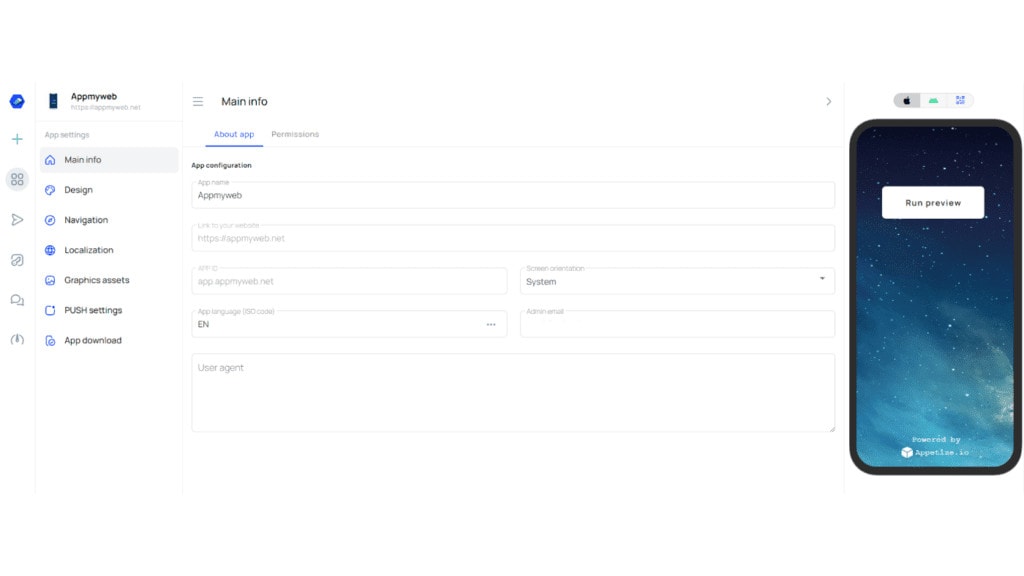Open the Screen orientation dropdown
This screenshot has width=1024, height=576.
[x=677, y=281]
